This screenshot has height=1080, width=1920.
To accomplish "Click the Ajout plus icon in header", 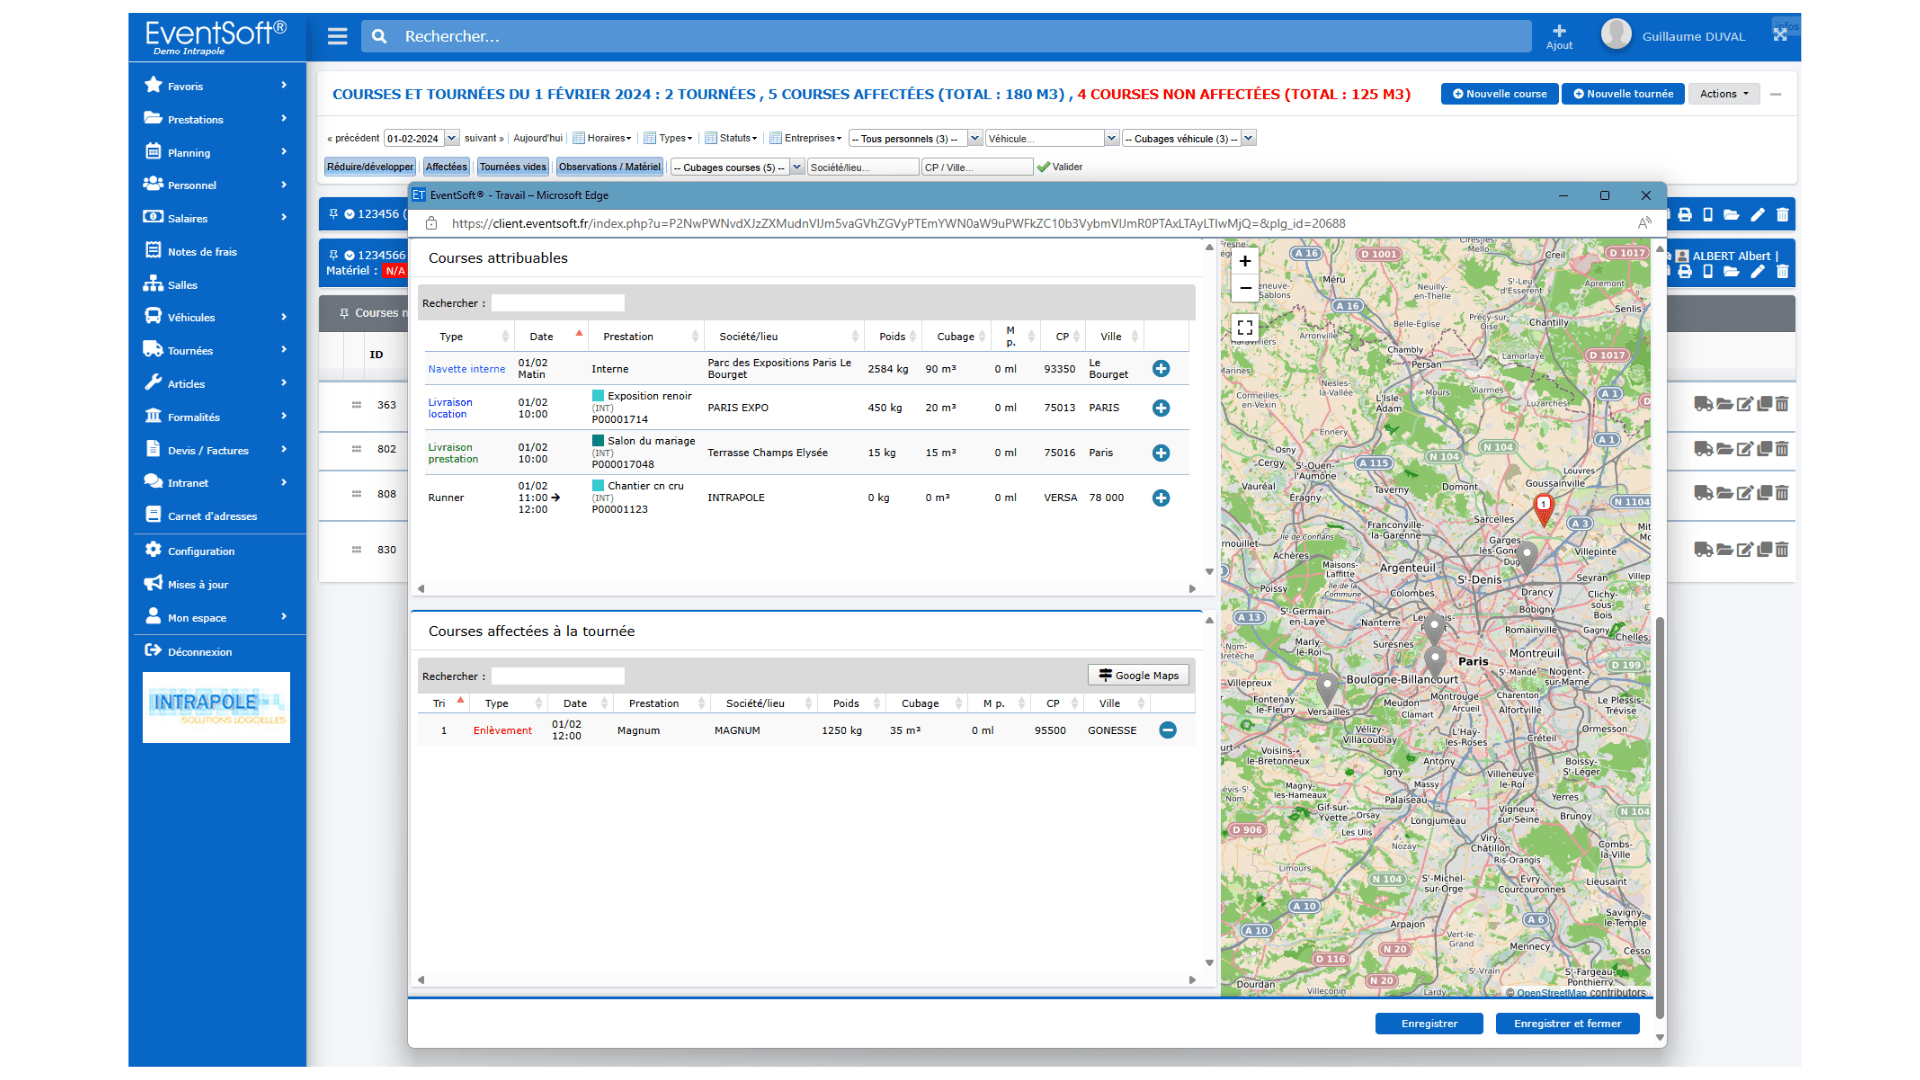I will tap(1558, 32).
